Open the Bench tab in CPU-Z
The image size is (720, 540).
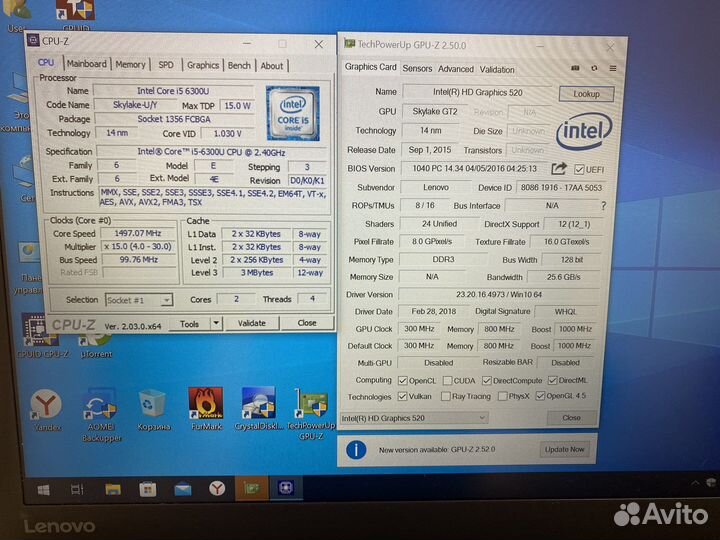239,66
